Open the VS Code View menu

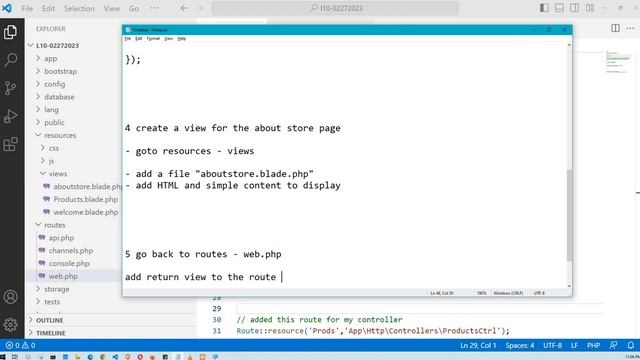pos(111,8)
